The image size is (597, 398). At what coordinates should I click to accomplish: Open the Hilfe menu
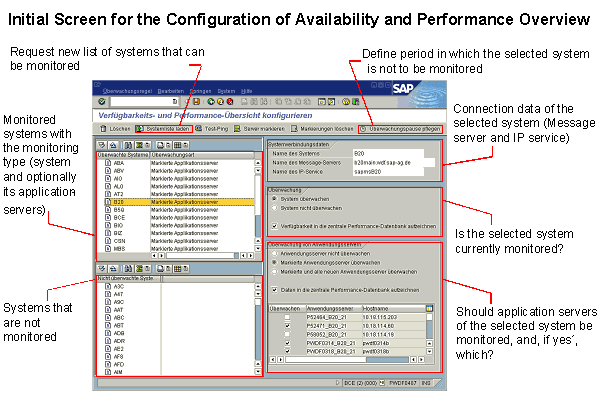pyautogui.click(x=246, y=91)
